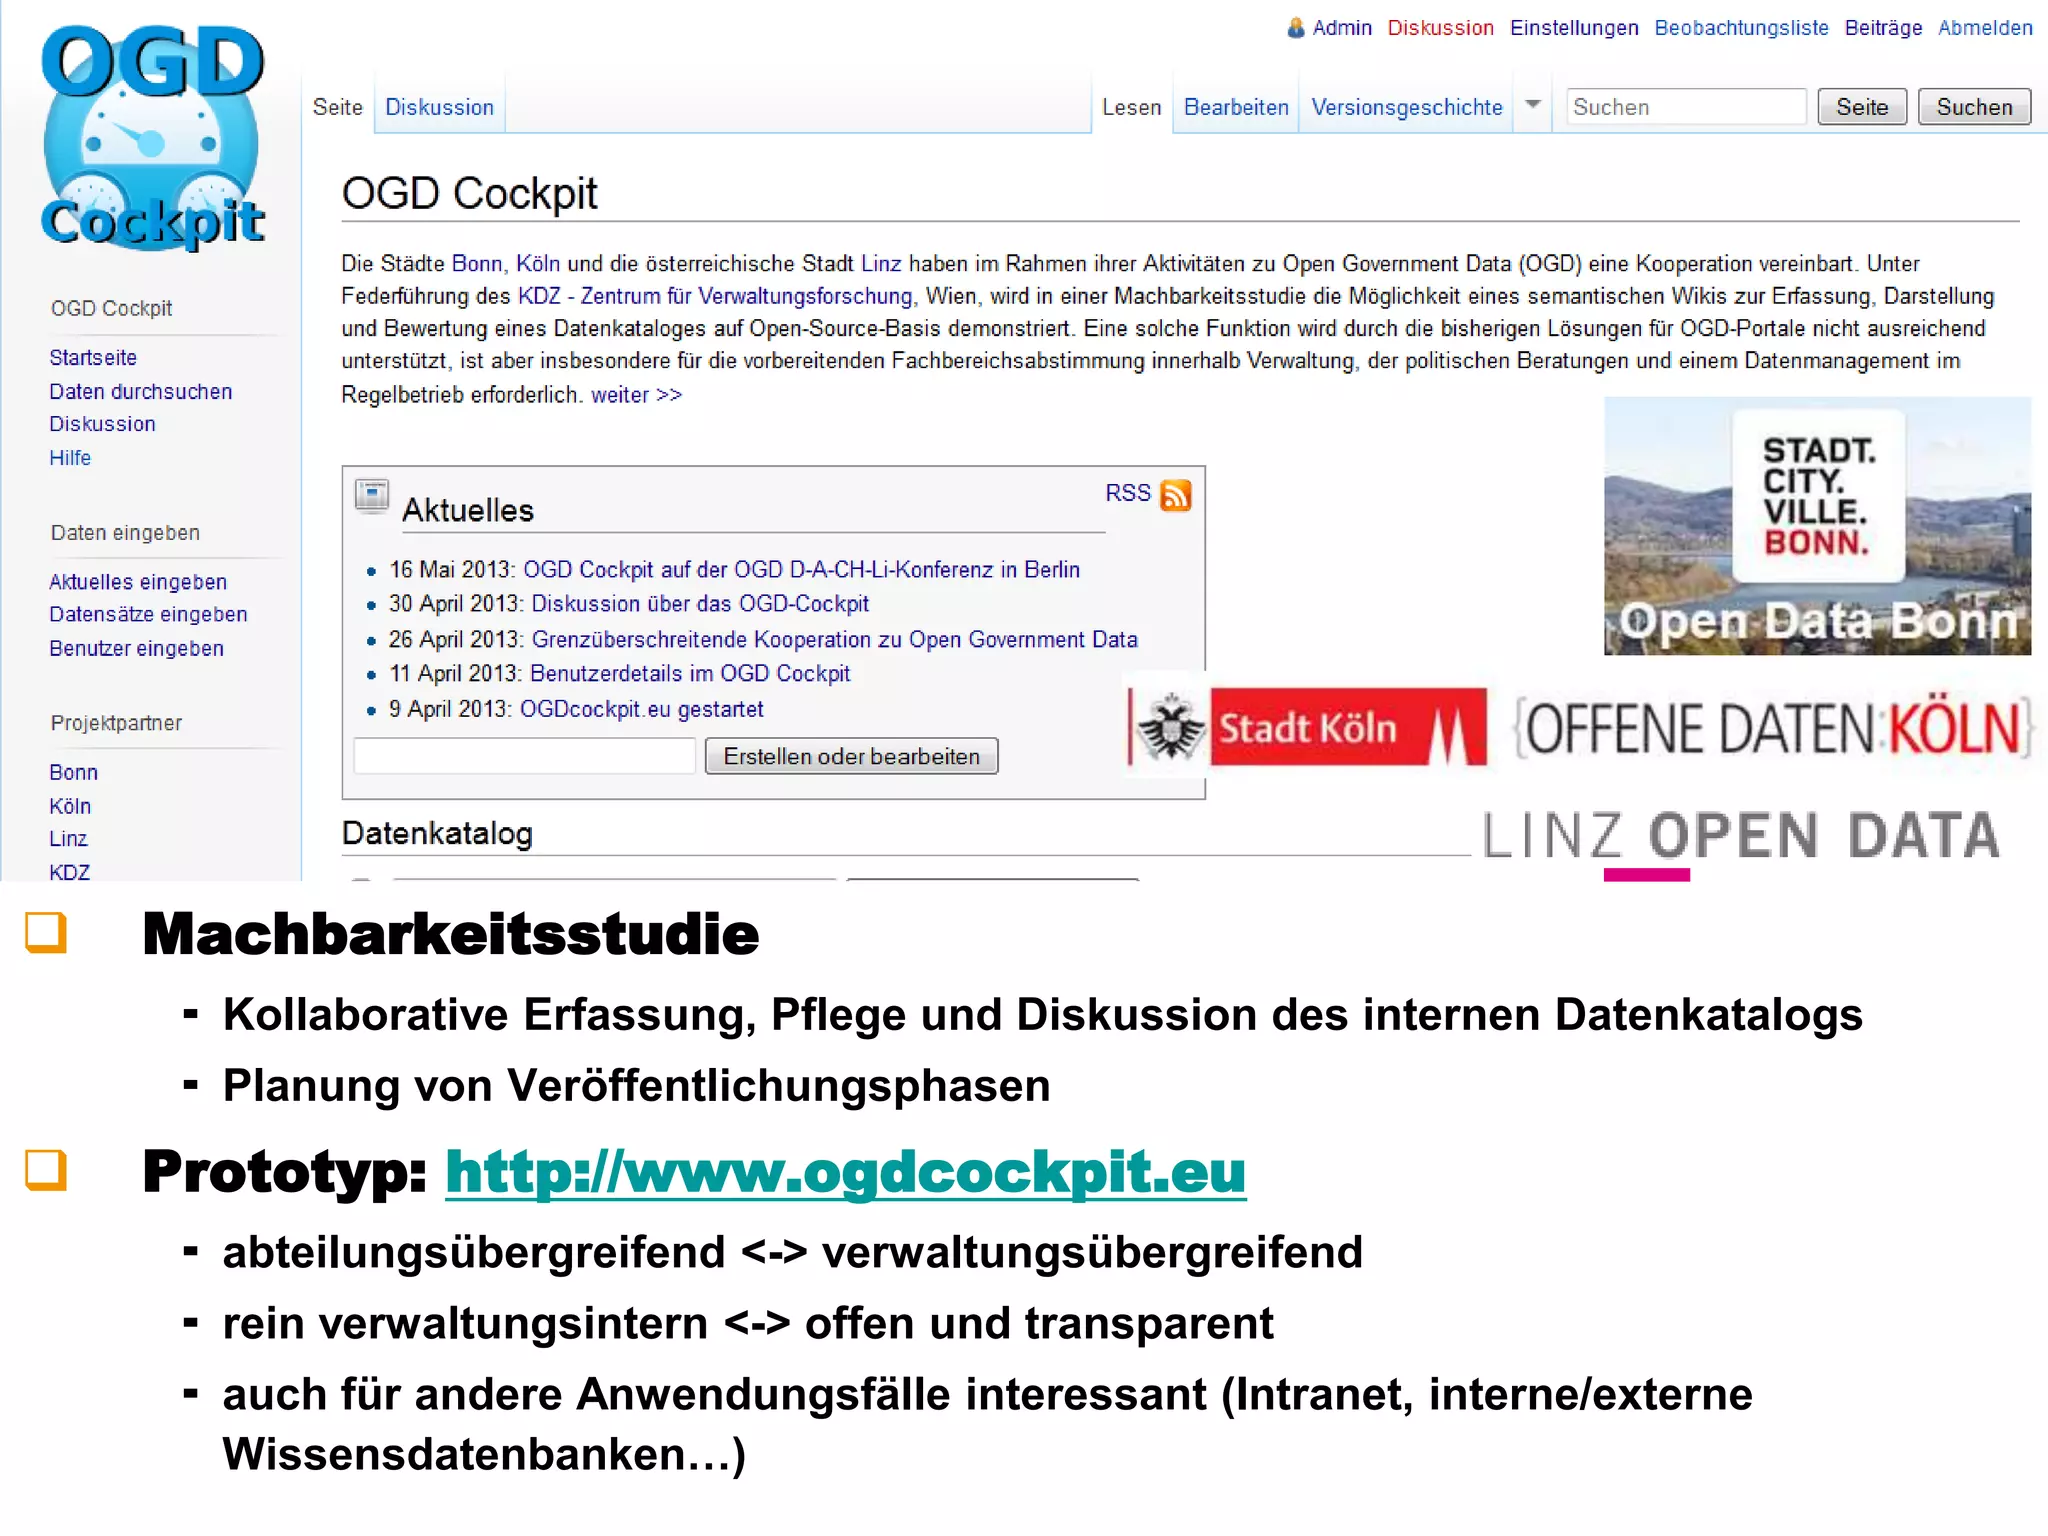The image size is (2048, 1536).
Task: Select the Bearbeiten tab
Action: click(1236, 107)
